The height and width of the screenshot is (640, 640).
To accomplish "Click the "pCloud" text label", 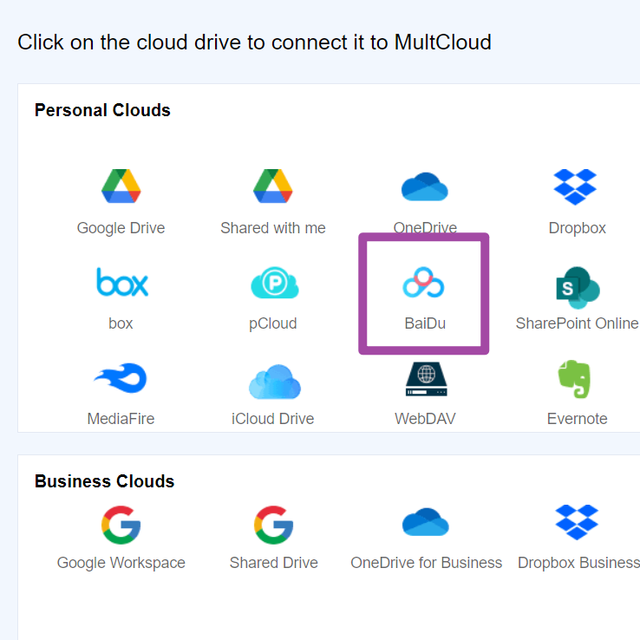I will pos(273,324).
